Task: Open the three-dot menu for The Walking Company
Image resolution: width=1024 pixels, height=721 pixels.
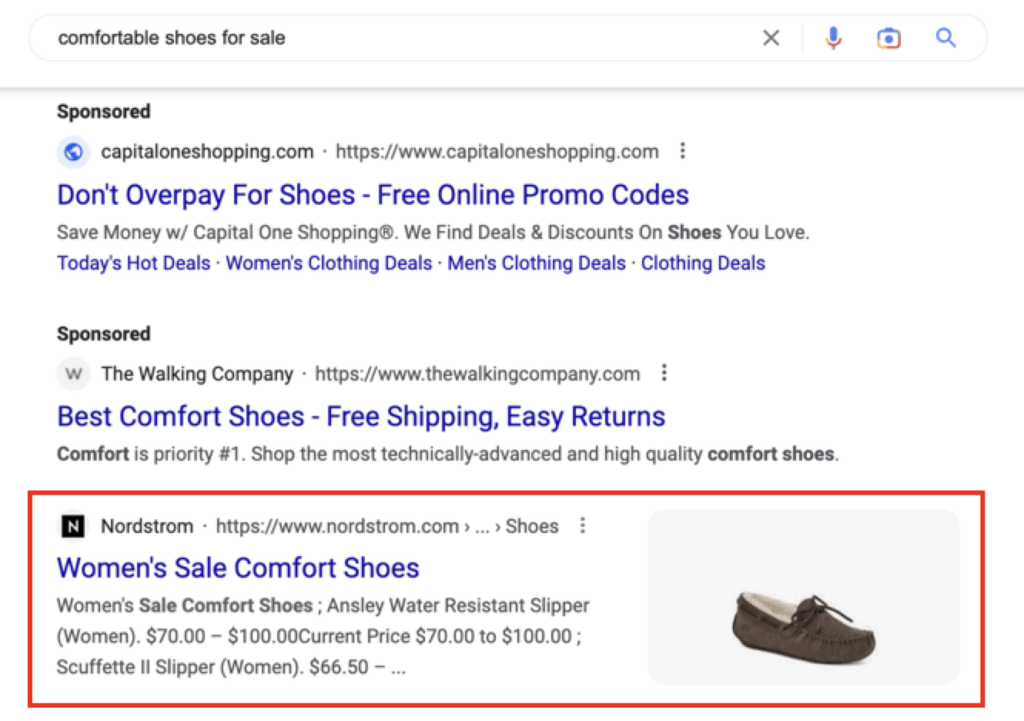Action: [664, 372]
